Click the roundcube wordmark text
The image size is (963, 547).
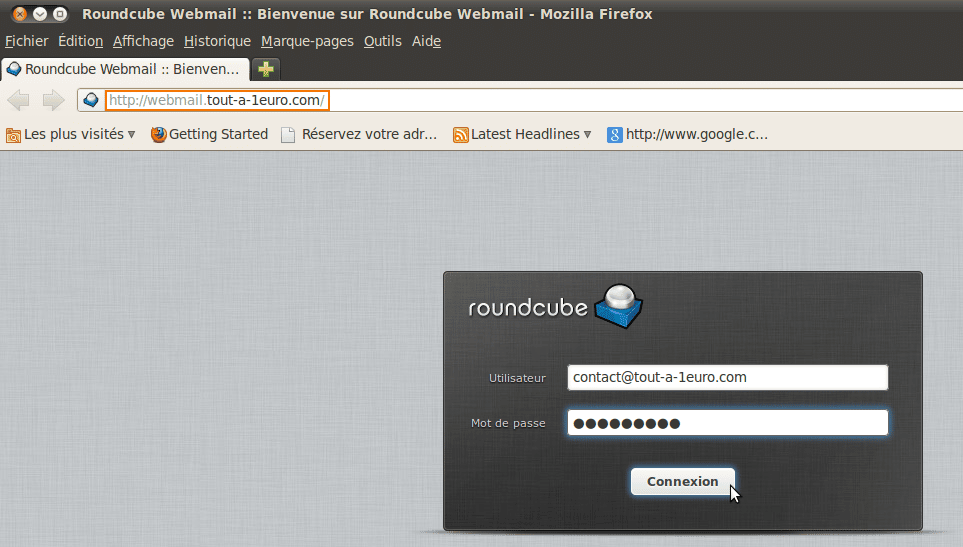click(528, 308)
